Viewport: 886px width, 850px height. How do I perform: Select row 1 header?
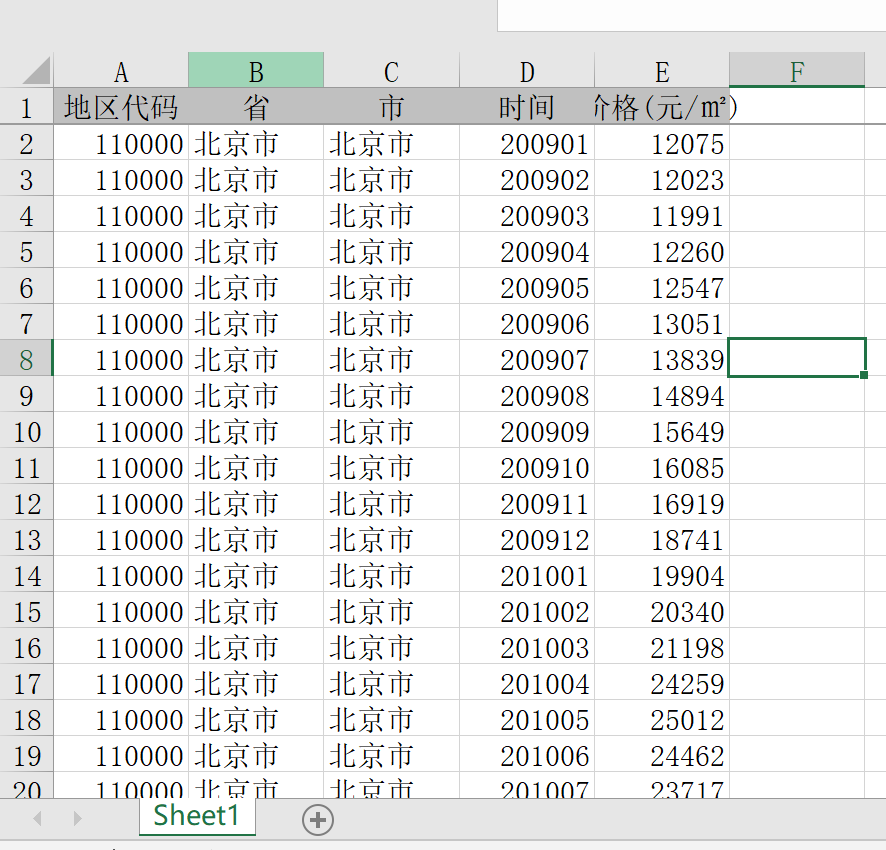click(x=26, y=107)
